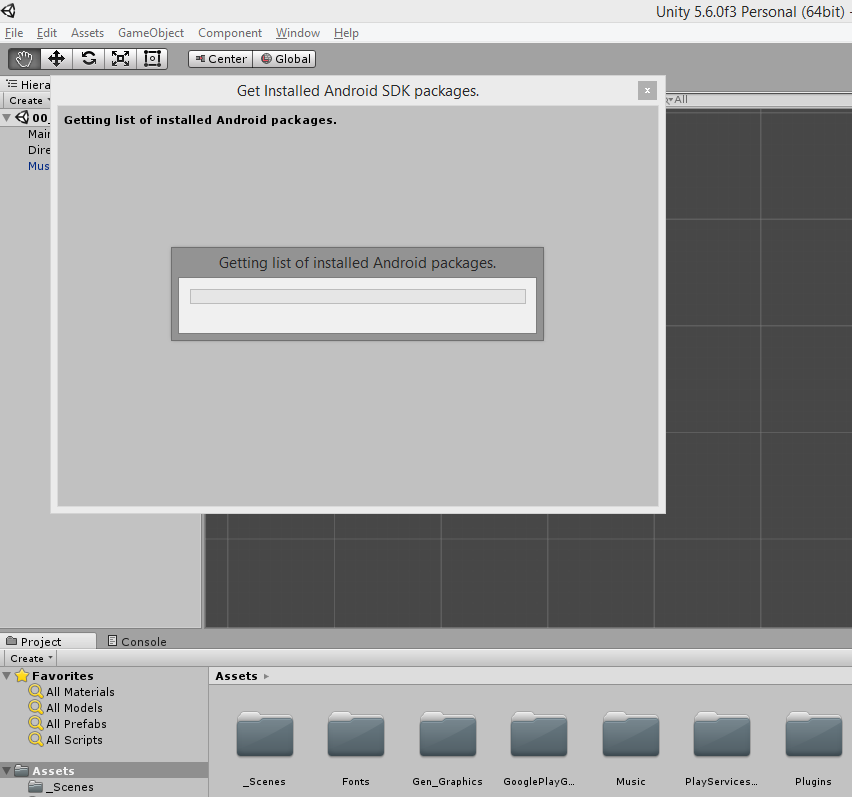Select the Hierarchy panel tab
Image resolution: width=852 pixels, height=797 pixels.
pyautogui.click(x=28, y=84)
